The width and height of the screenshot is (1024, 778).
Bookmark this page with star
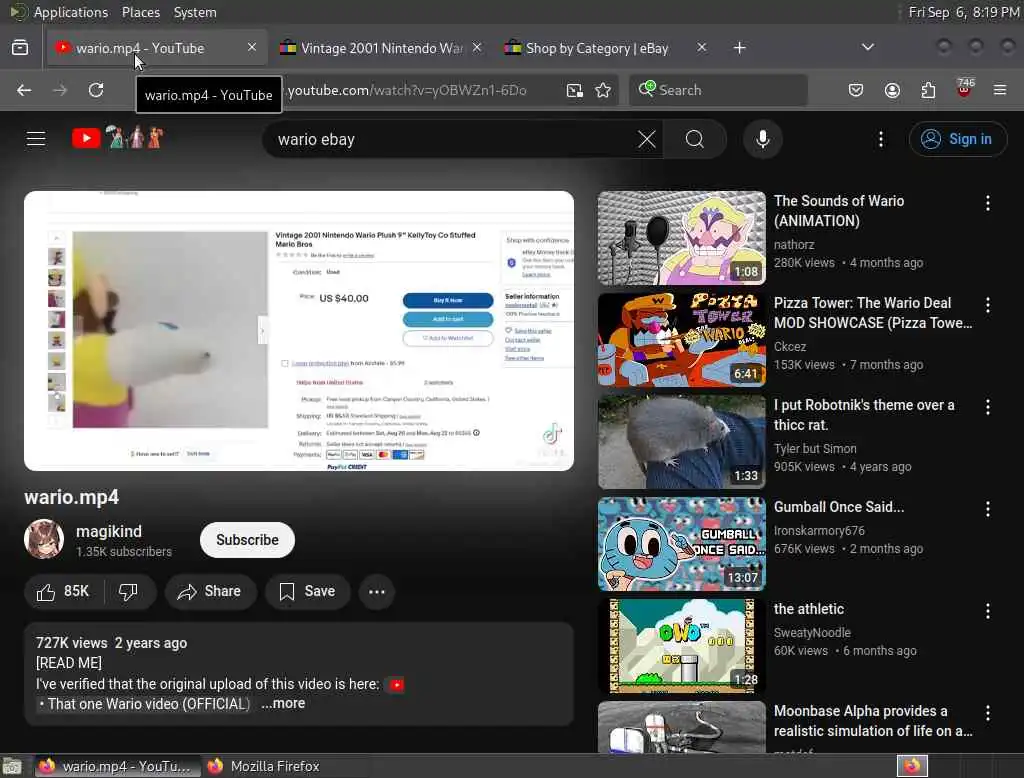point(603,90)
